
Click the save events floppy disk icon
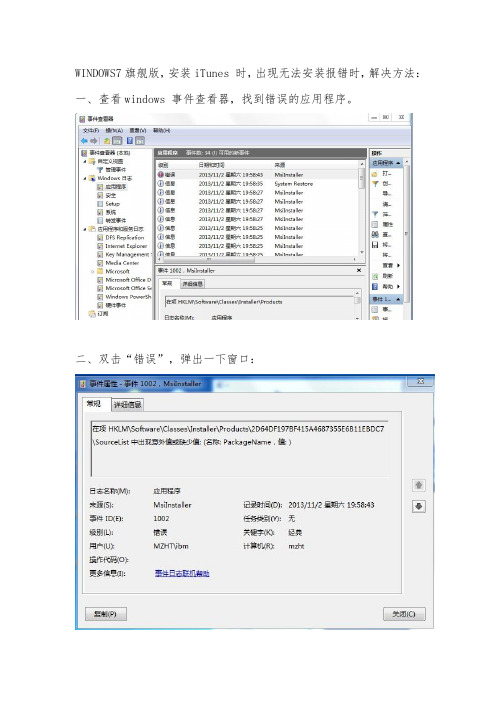(x=375, y=245)
